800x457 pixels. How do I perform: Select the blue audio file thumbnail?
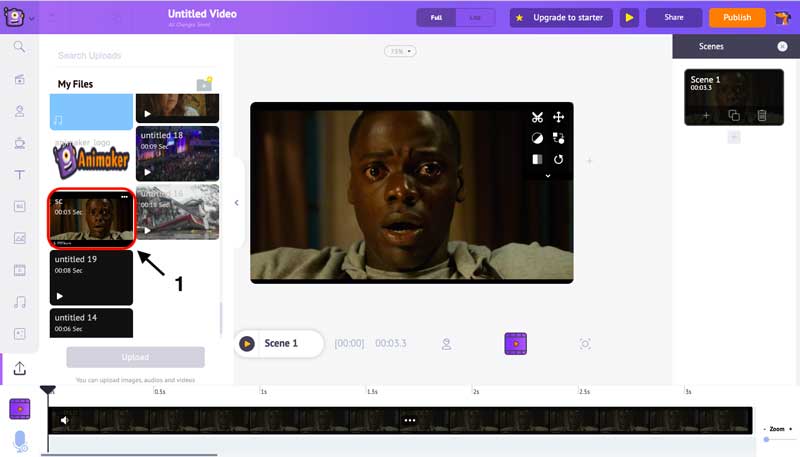tap(91, 111)
